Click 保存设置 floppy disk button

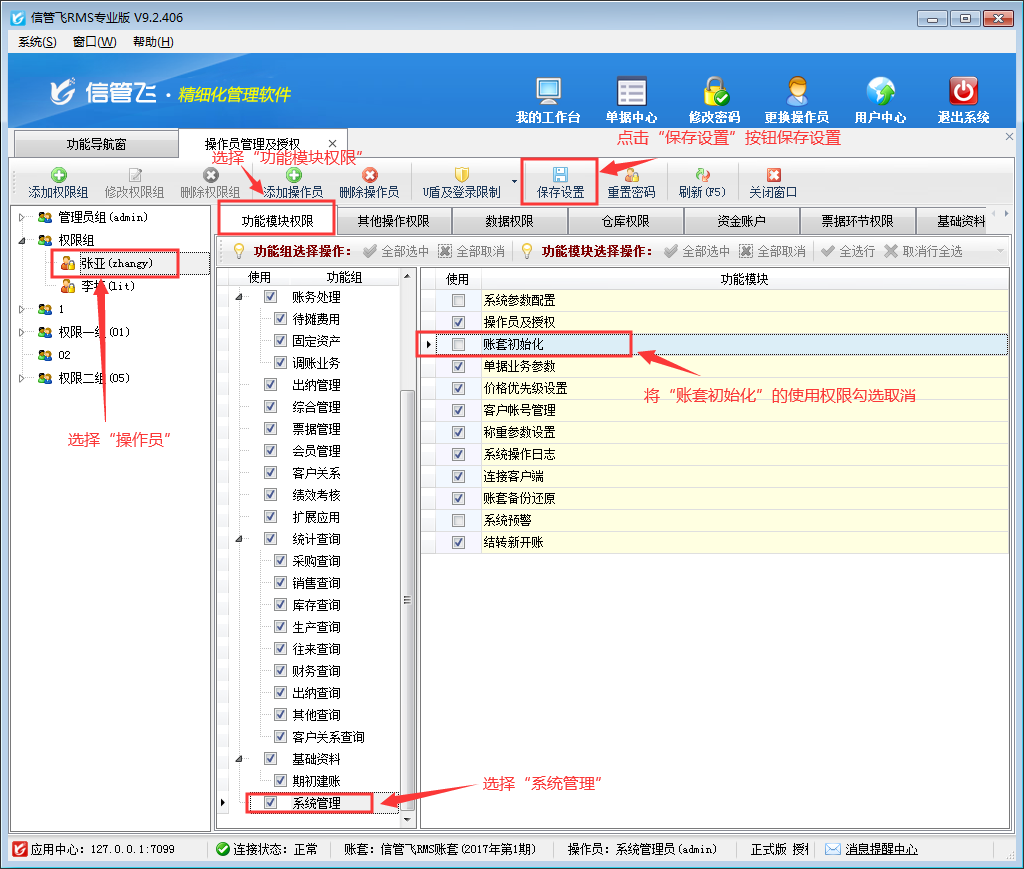point(560,182)
